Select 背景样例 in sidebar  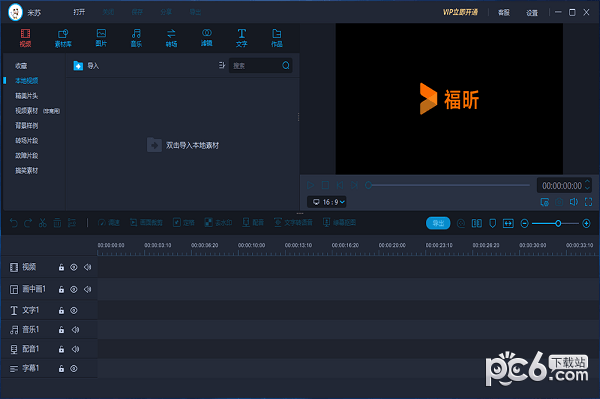pyautogui.click(x=26, y=125)
